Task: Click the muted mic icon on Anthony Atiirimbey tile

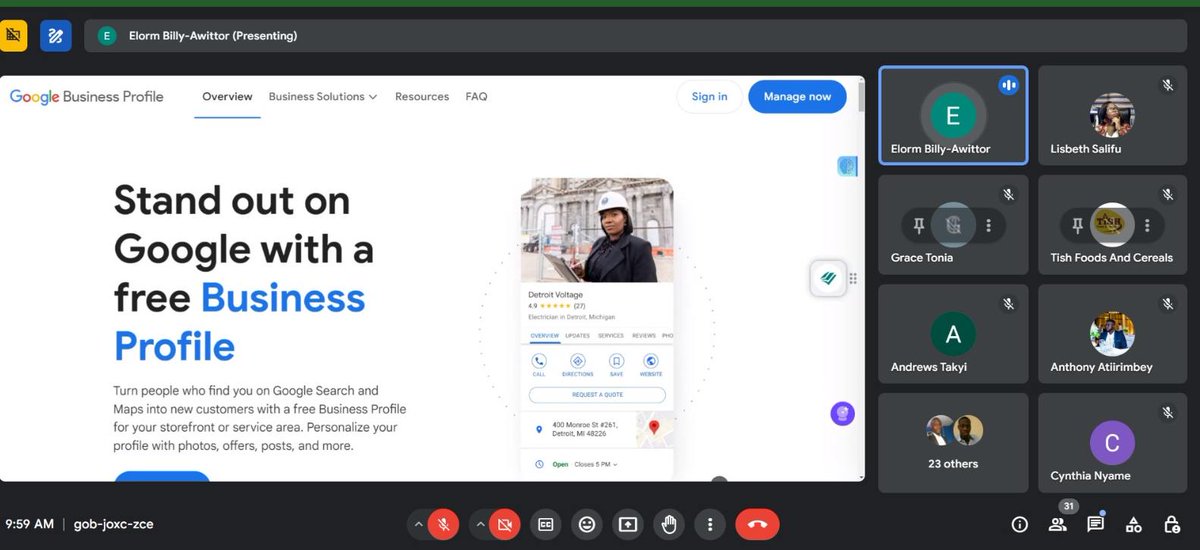Action: point(1167,304)
